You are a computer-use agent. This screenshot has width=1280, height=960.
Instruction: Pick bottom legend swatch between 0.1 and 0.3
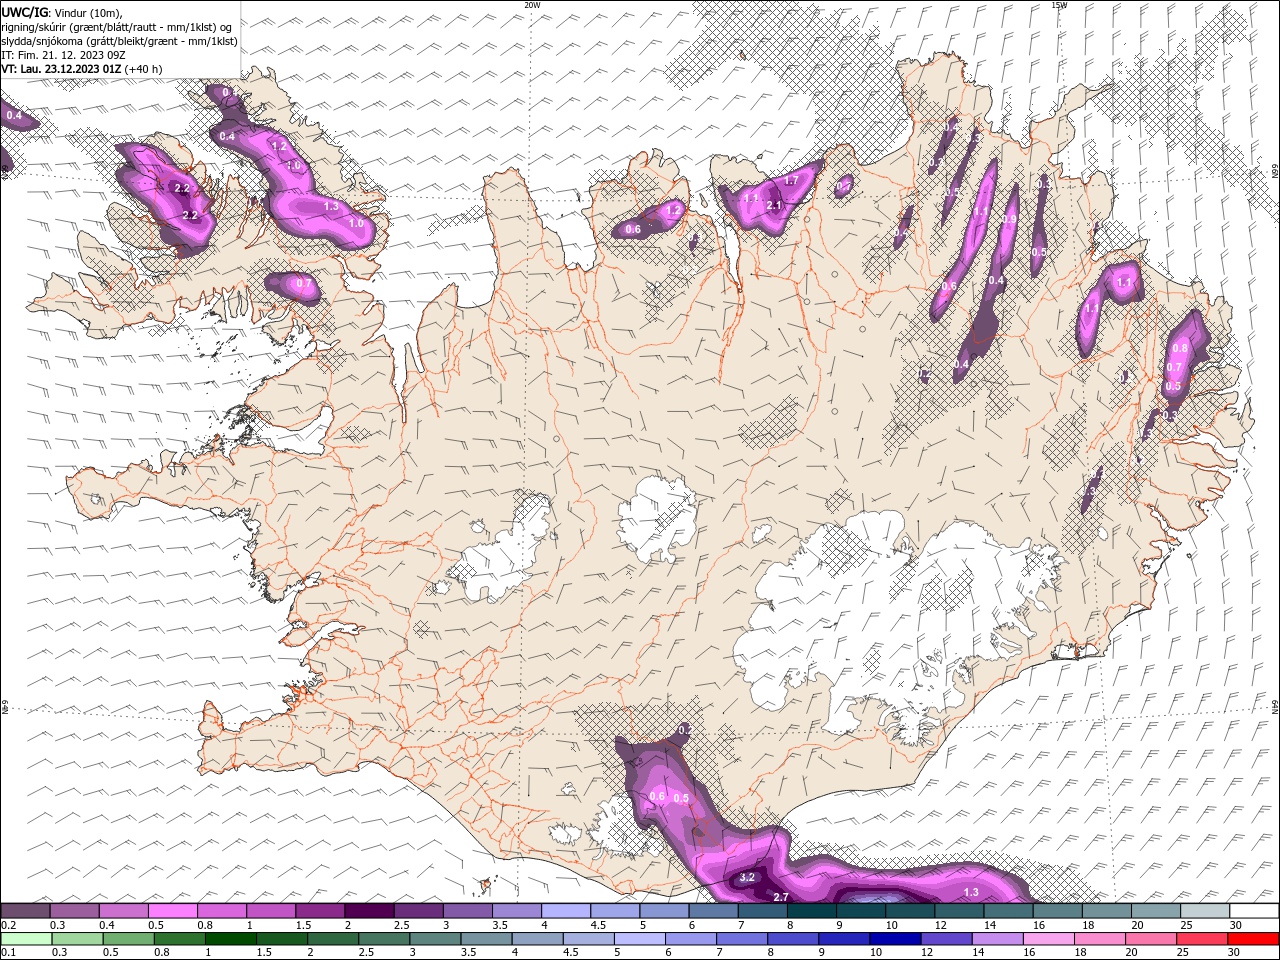coord(26,939)
